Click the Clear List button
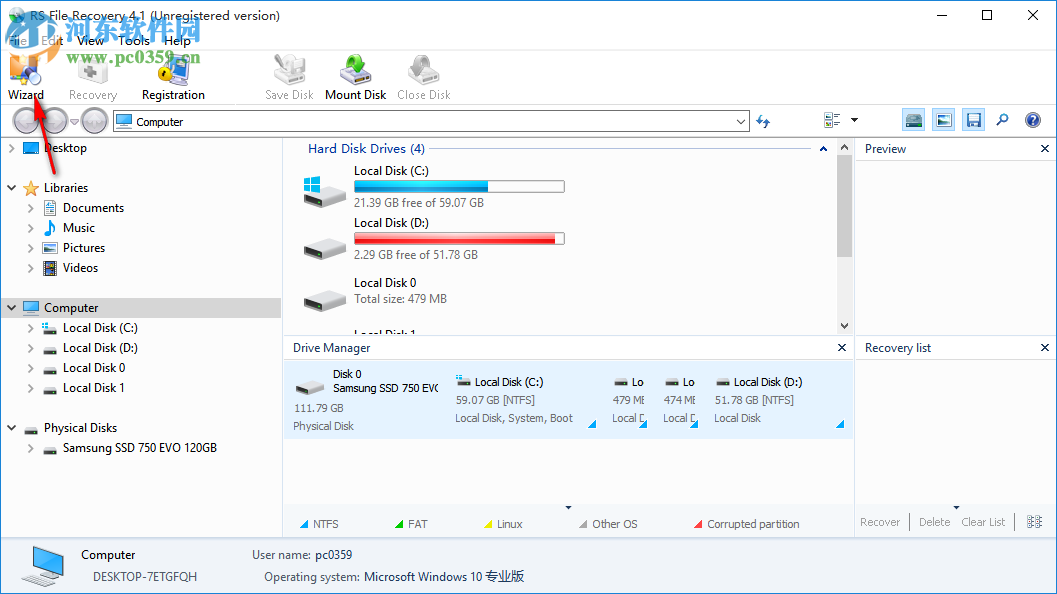The width and height of the screenshot is (1057, 594). coord(982,521)
